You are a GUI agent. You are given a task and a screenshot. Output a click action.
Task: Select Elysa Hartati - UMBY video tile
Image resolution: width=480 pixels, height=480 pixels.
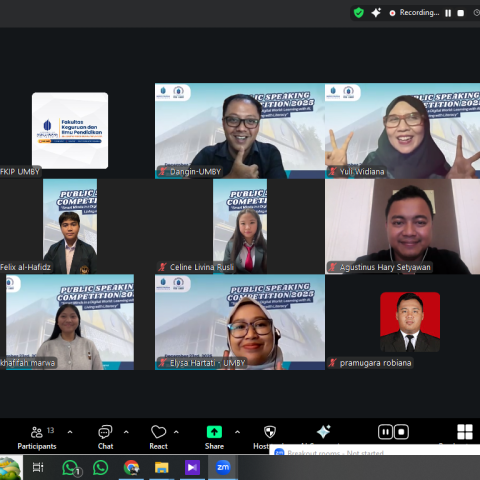click(240, 322)
